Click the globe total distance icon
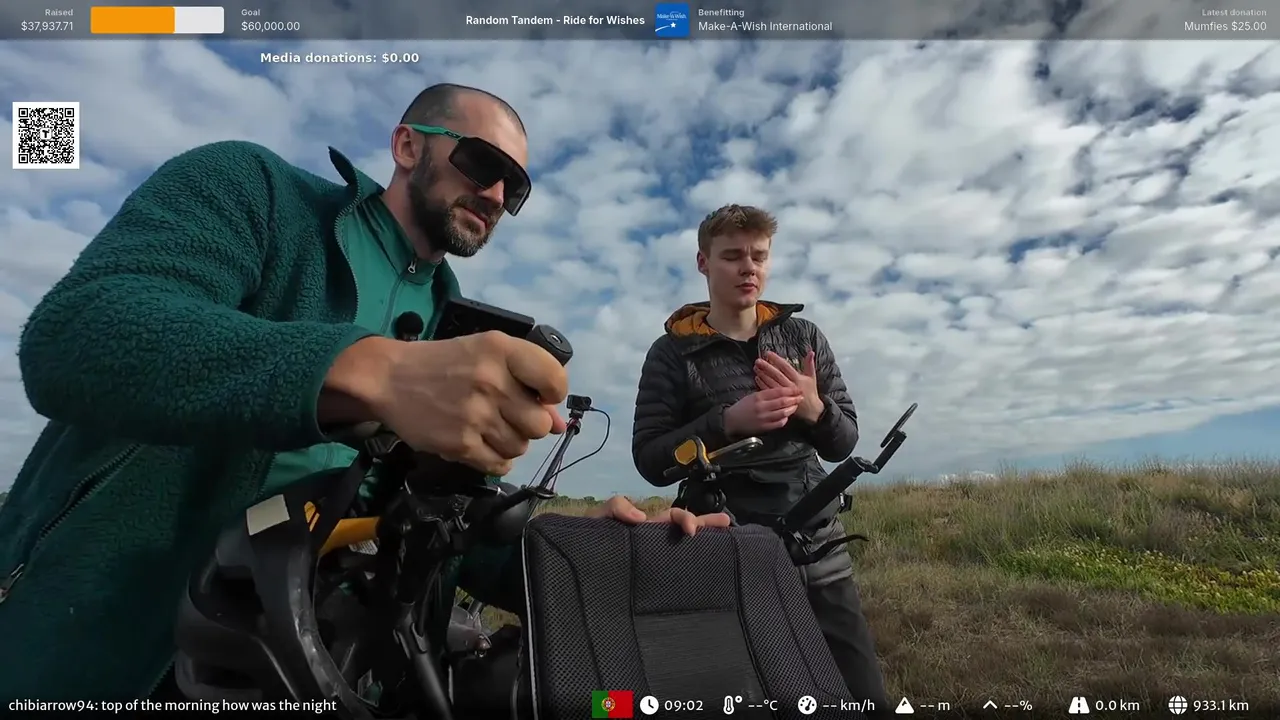Screen dimensions: 1280x720 1178,705
